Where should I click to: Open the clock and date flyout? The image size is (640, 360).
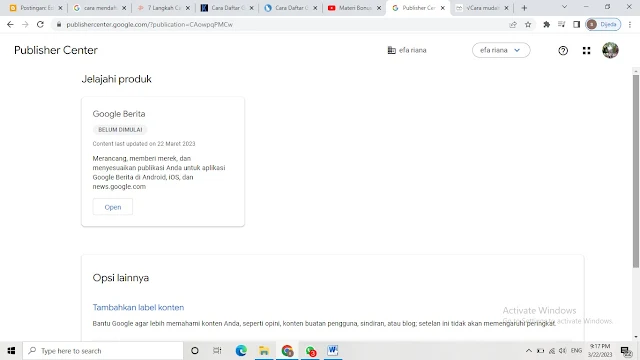(600, 351)
